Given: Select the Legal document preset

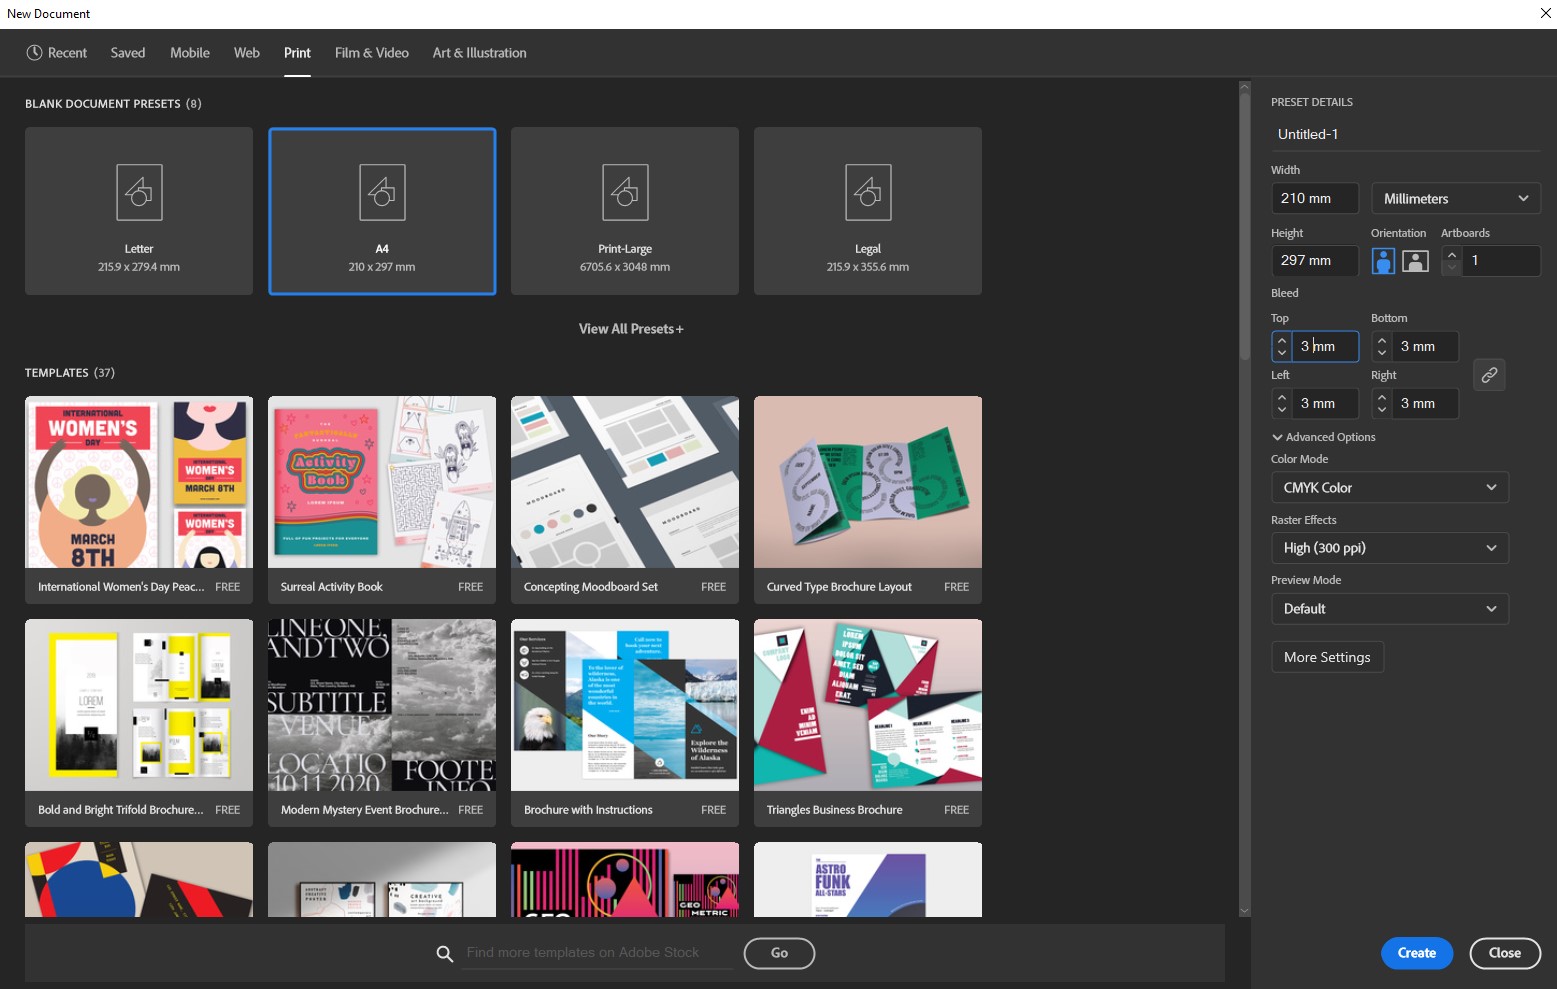Looking at the screenshot, I should pyautogui.click(x=867, y=210).
